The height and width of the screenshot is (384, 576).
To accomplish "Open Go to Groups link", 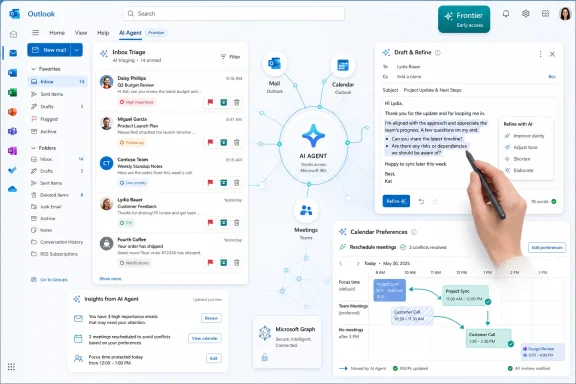I will click(x=49, y=280).
